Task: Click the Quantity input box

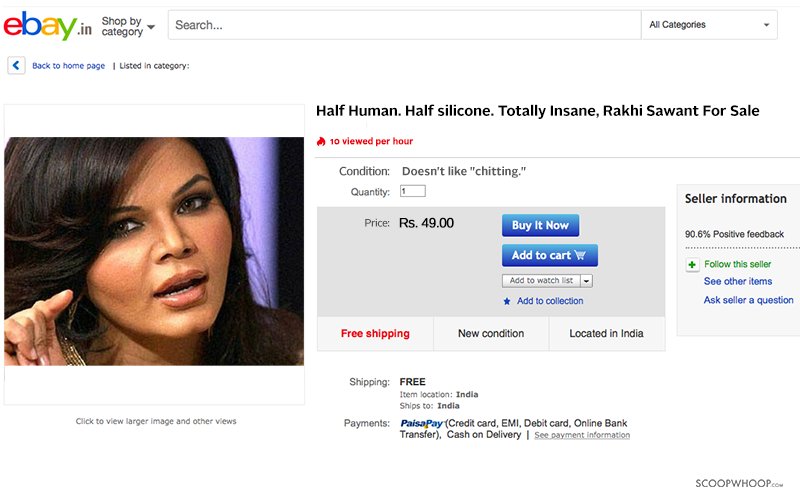Action: [413, 191]
